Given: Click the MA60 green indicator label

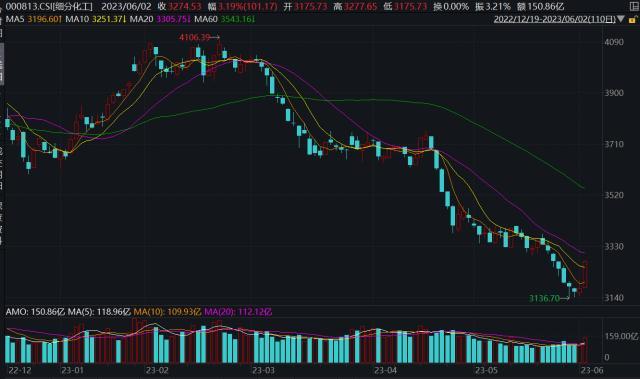Looking at the screenshot, I should [x=206, y=19].
